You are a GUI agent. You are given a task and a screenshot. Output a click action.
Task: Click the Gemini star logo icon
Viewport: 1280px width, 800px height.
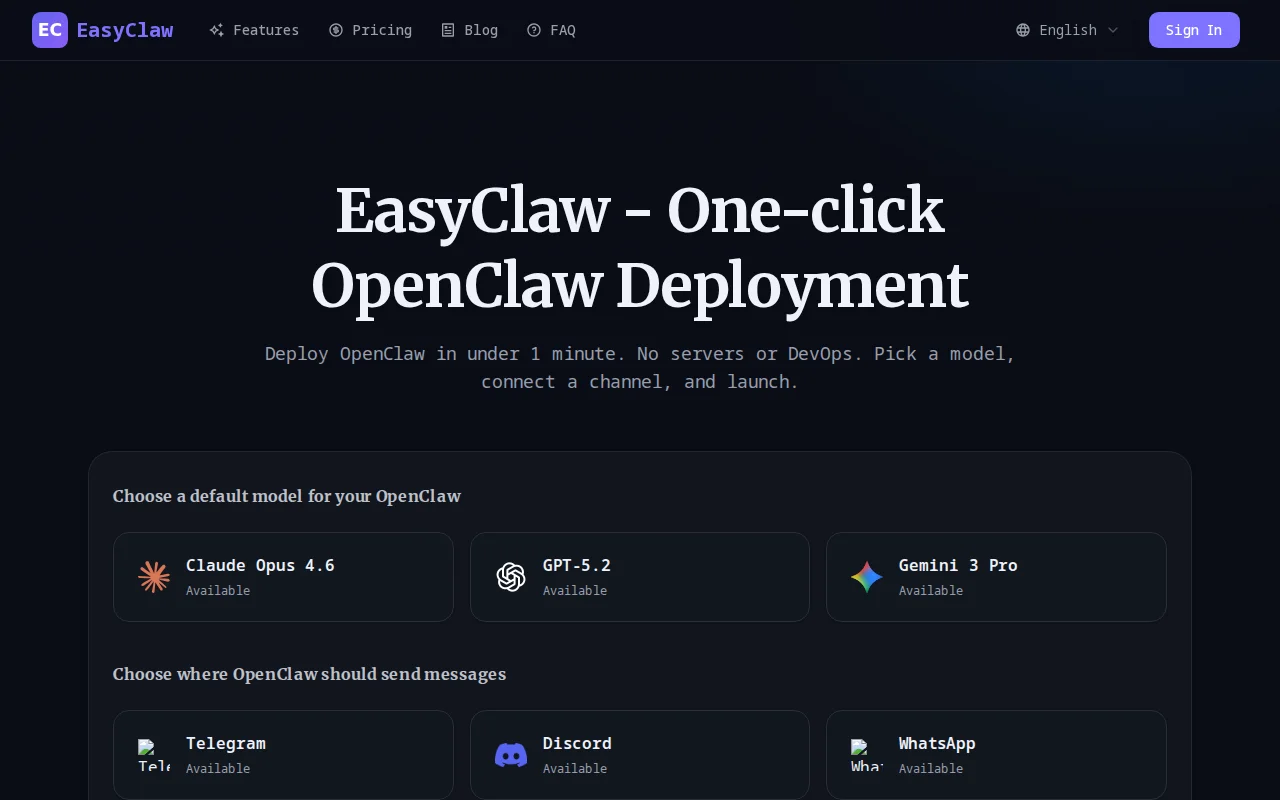click(867, 577)
